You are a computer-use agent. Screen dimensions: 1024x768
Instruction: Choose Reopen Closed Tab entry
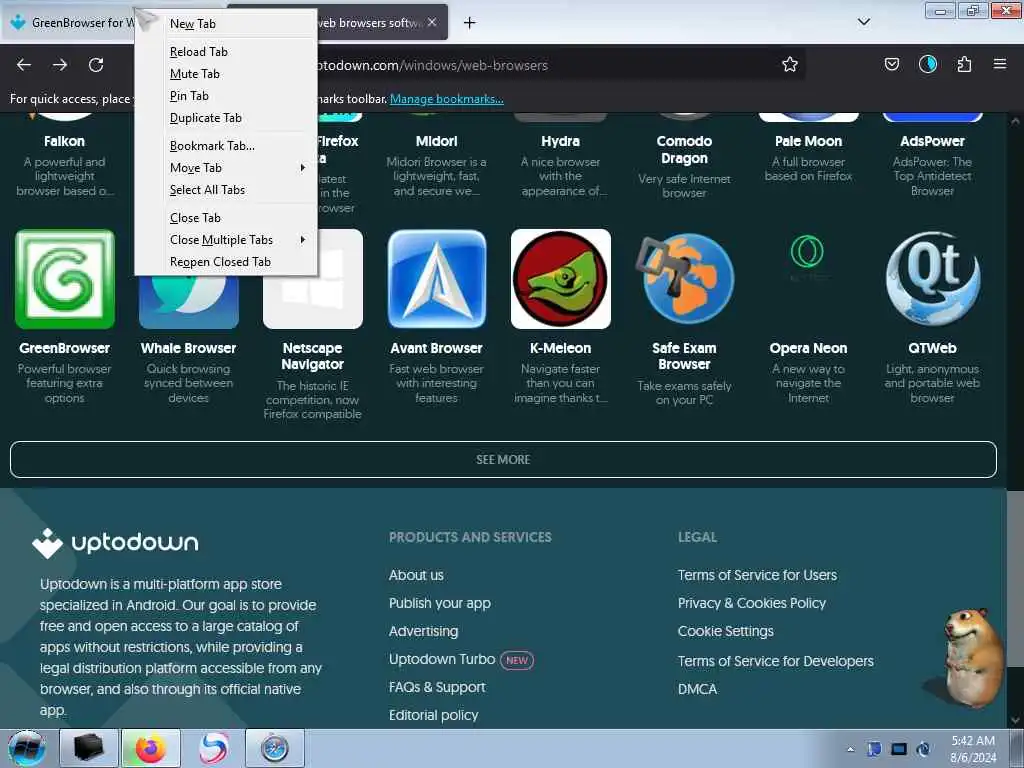click(x=226, y=262)
